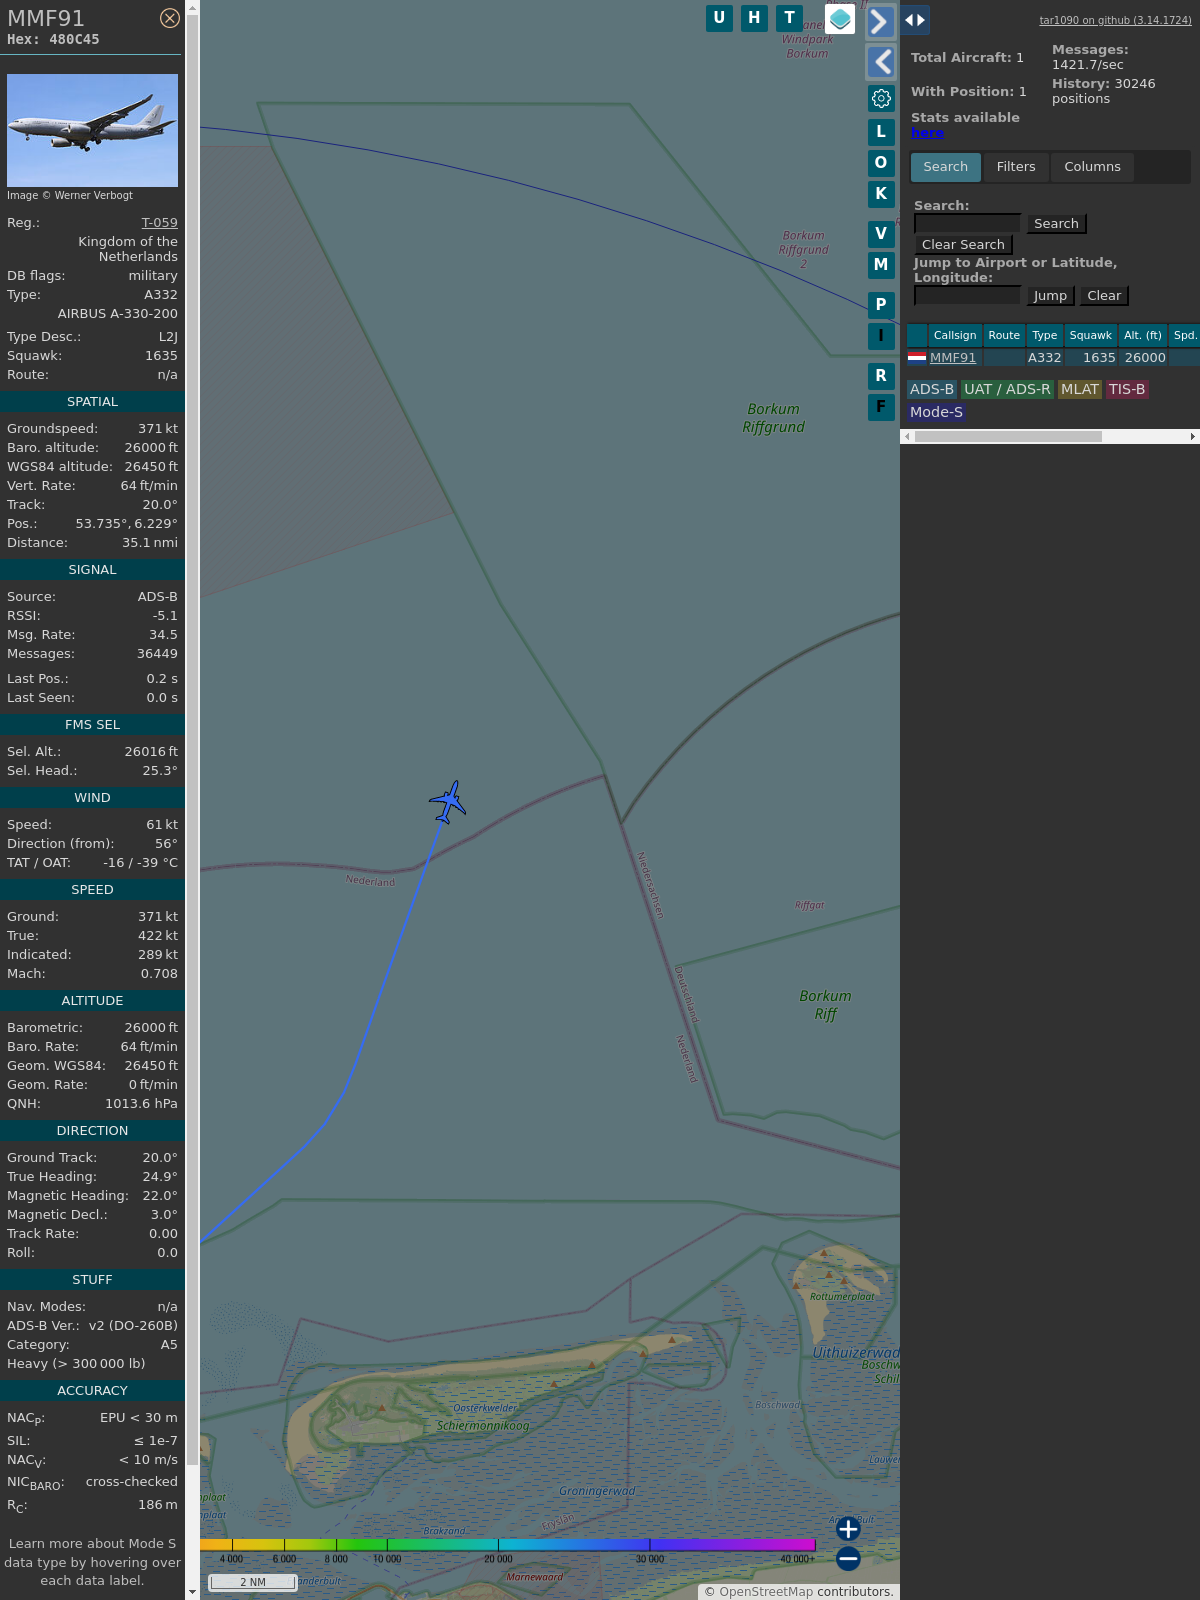Sort table by Callsign column
The image size is (1200, 1600).
pos(955,336)
